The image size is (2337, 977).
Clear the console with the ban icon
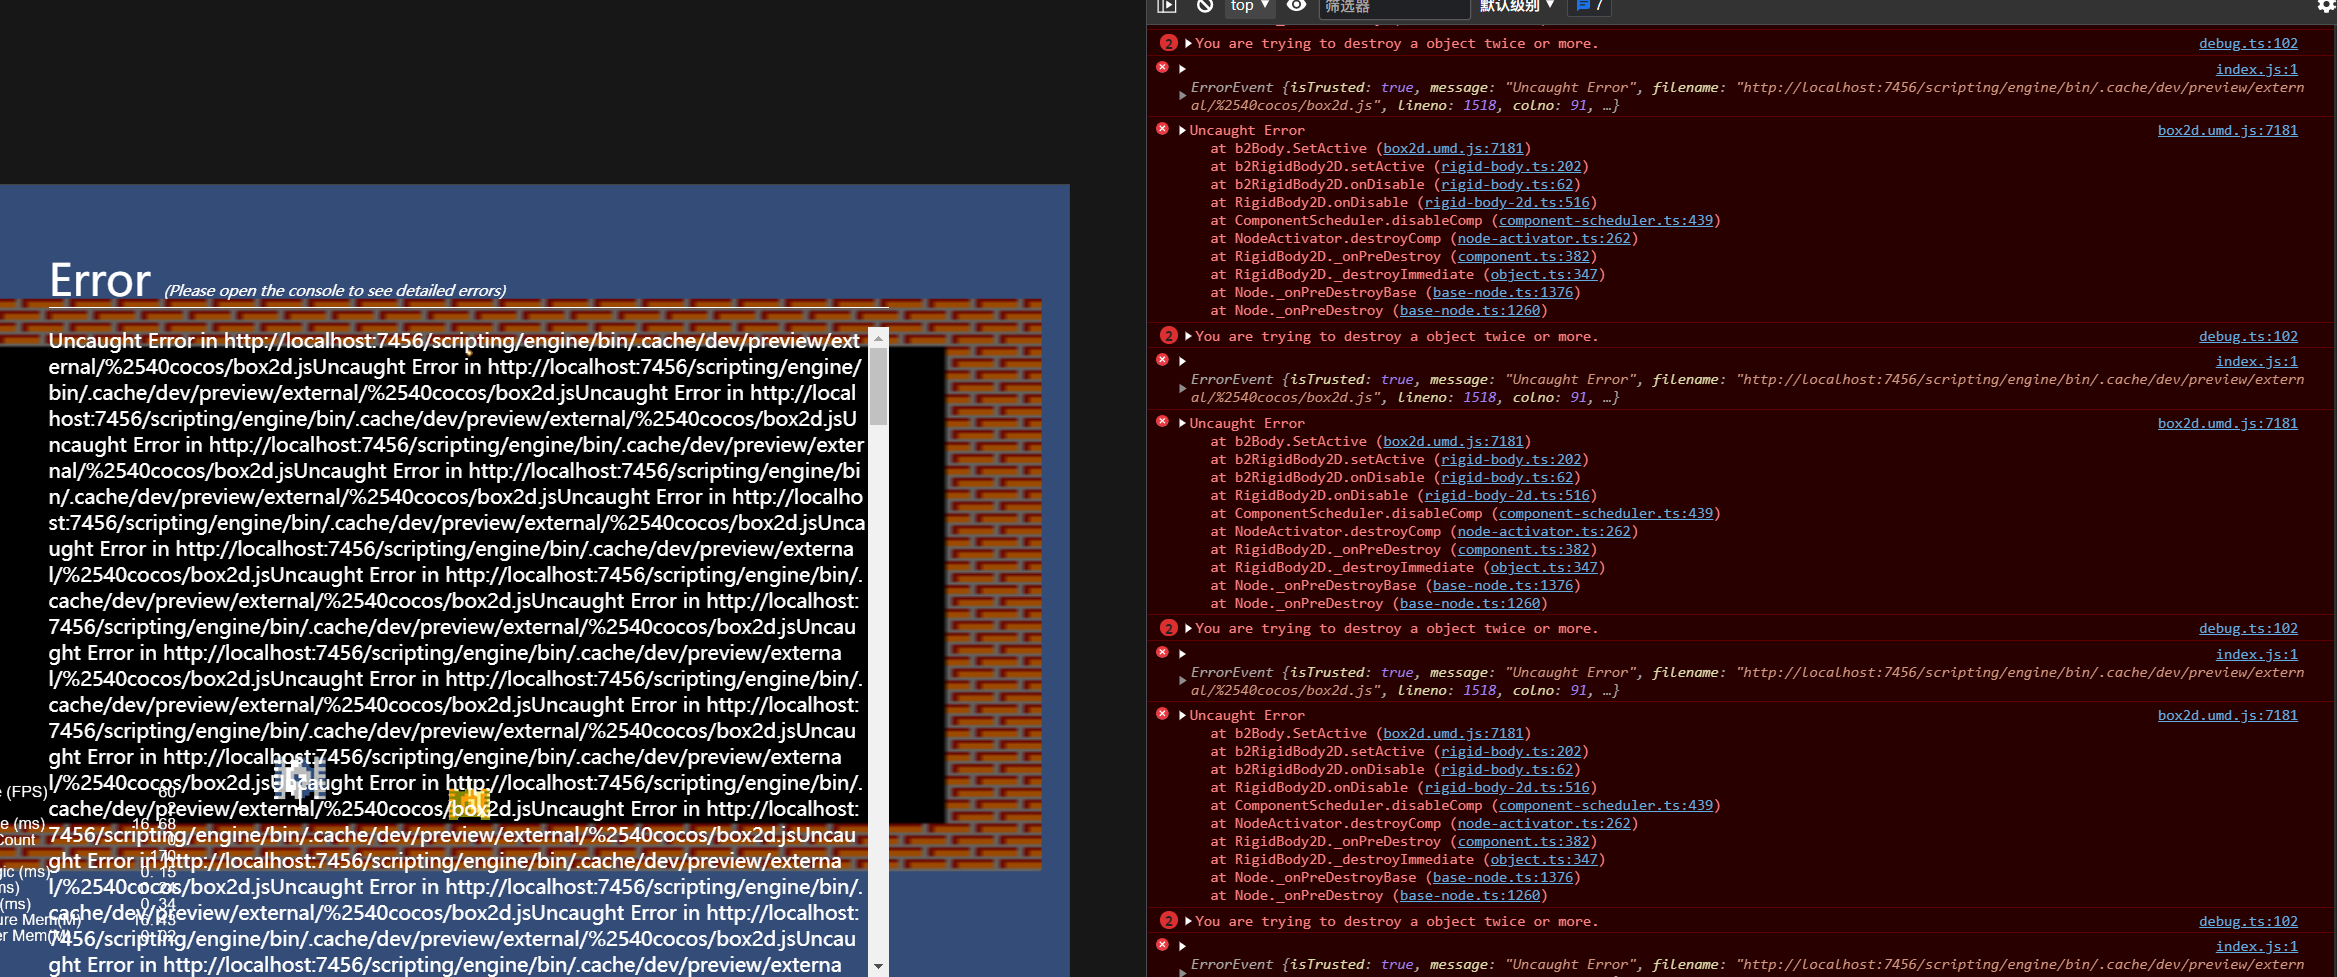[x=1205, y=6]
